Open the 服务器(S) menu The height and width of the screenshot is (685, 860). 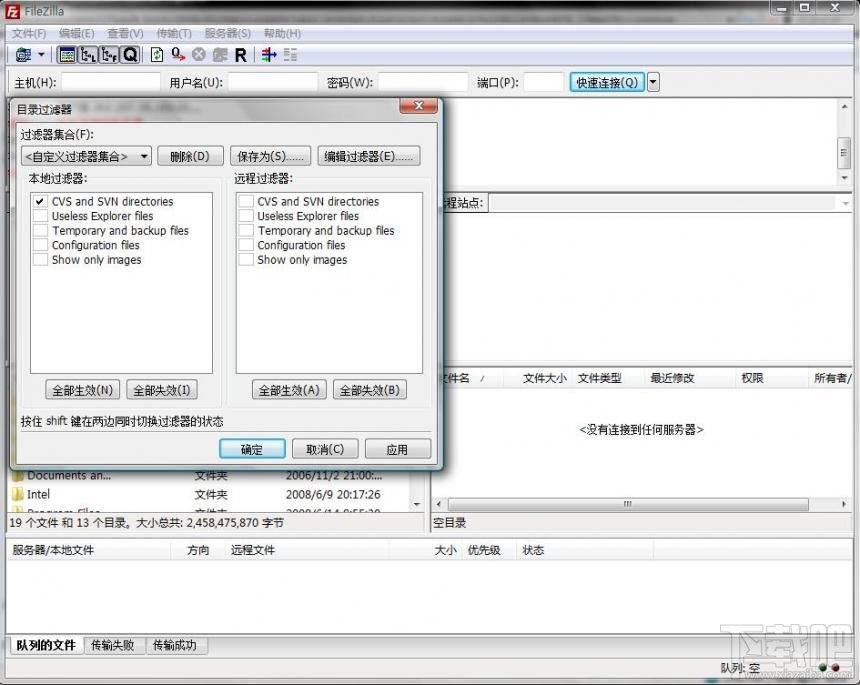[x=228, y=33]
